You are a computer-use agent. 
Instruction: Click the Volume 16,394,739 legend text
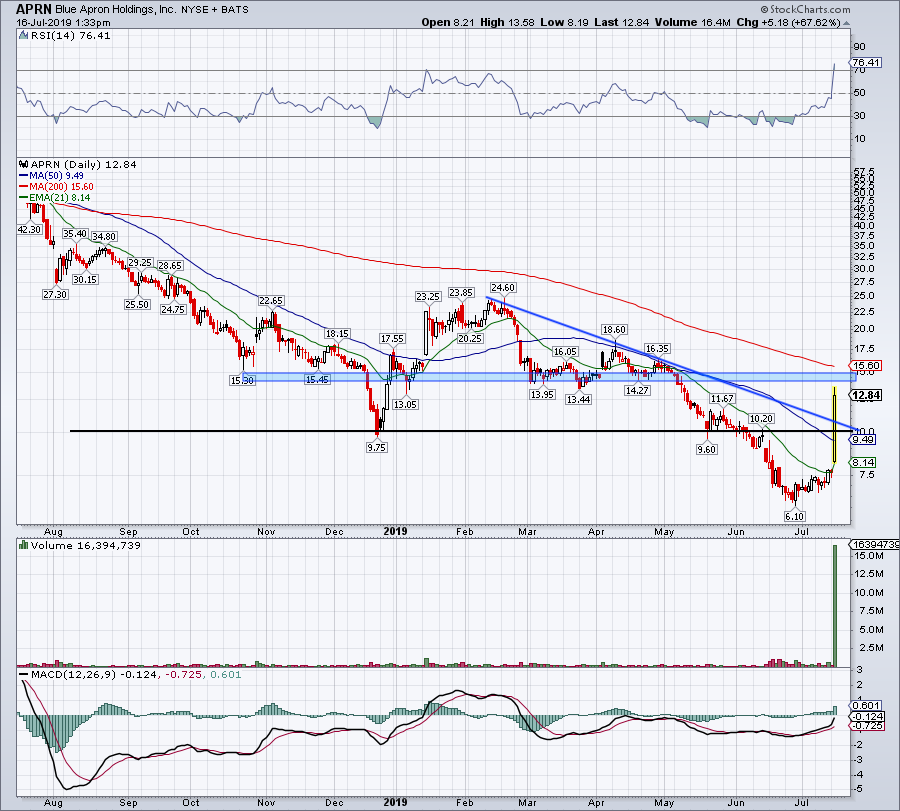coord(86,545)
